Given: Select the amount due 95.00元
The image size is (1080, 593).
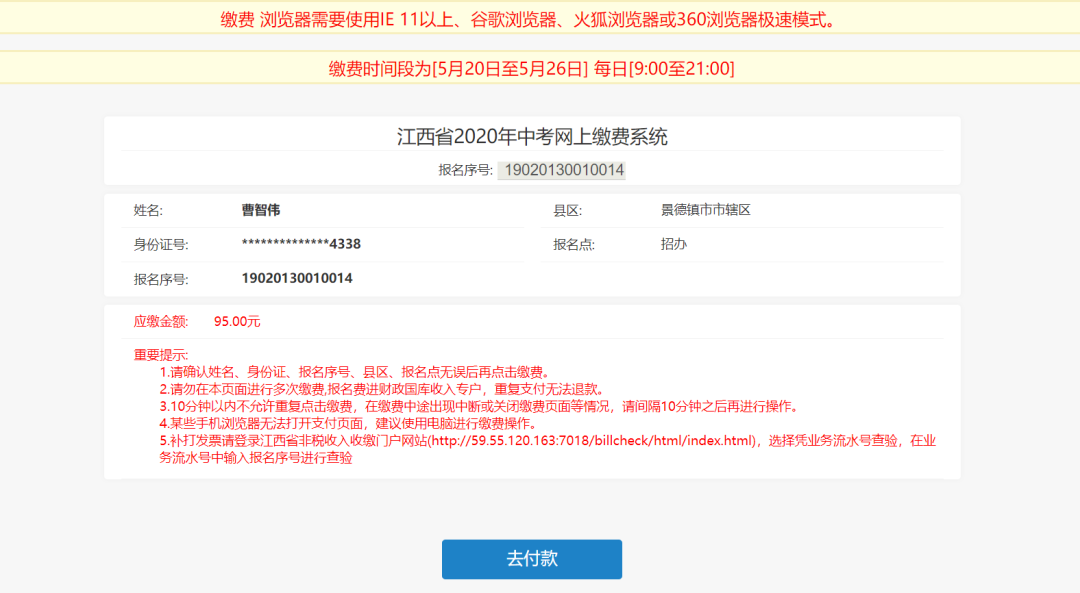Looking at the screenshot, I should 237,322.
